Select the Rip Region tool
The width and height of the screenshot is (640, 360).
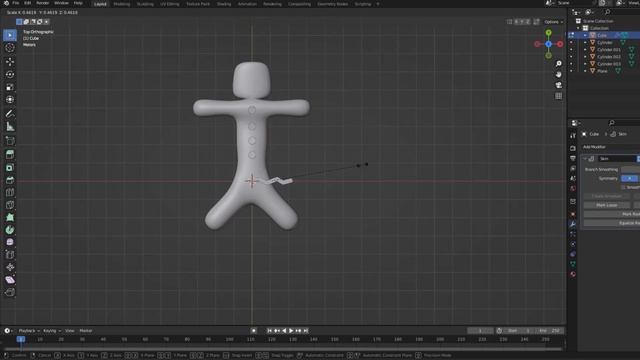click(10, 292)
